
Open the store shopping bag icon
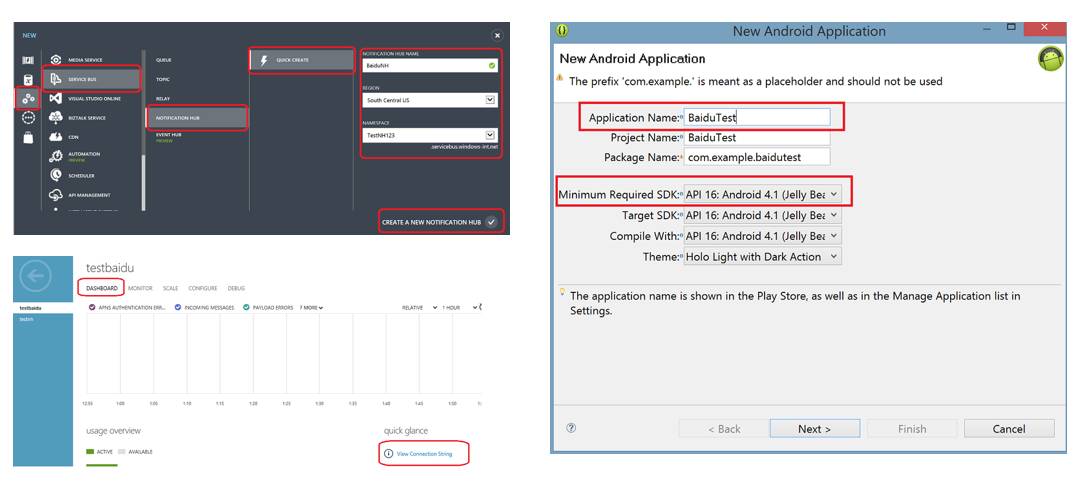28,137
